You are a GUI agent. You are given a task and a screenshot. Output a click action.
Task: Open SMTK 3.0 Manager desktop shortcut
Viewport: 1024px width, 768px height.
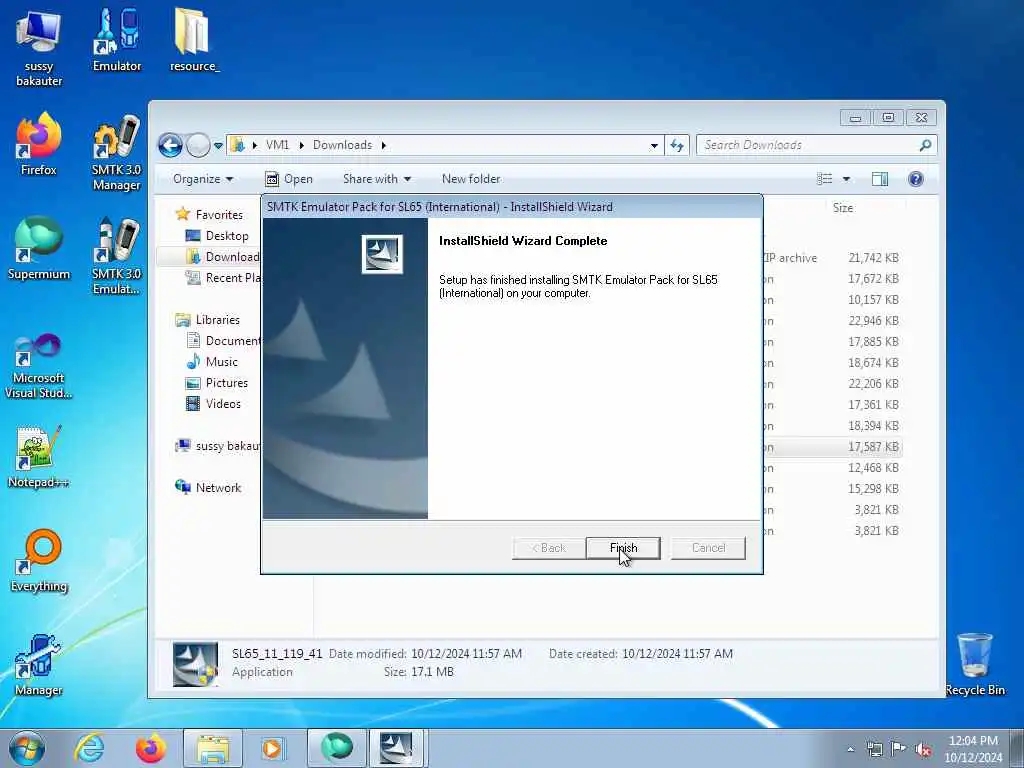pos(116,153)
